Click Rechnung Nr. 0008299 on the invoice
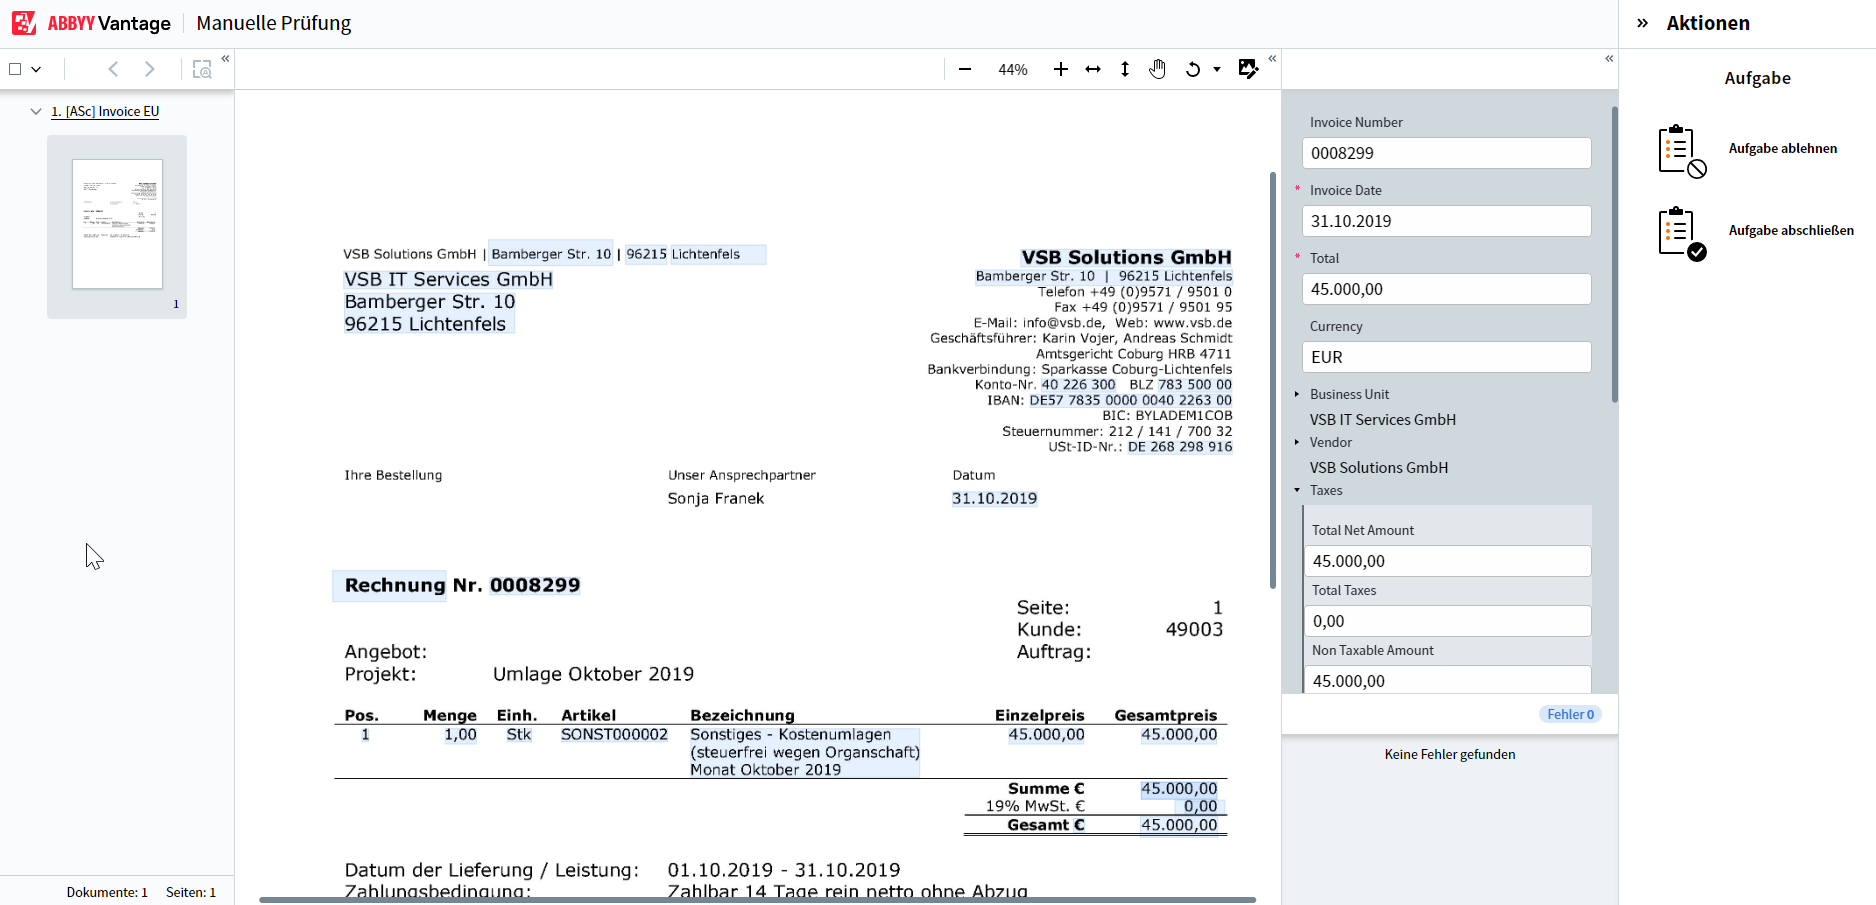The image size is (1876, 905). tap(462, 585)
